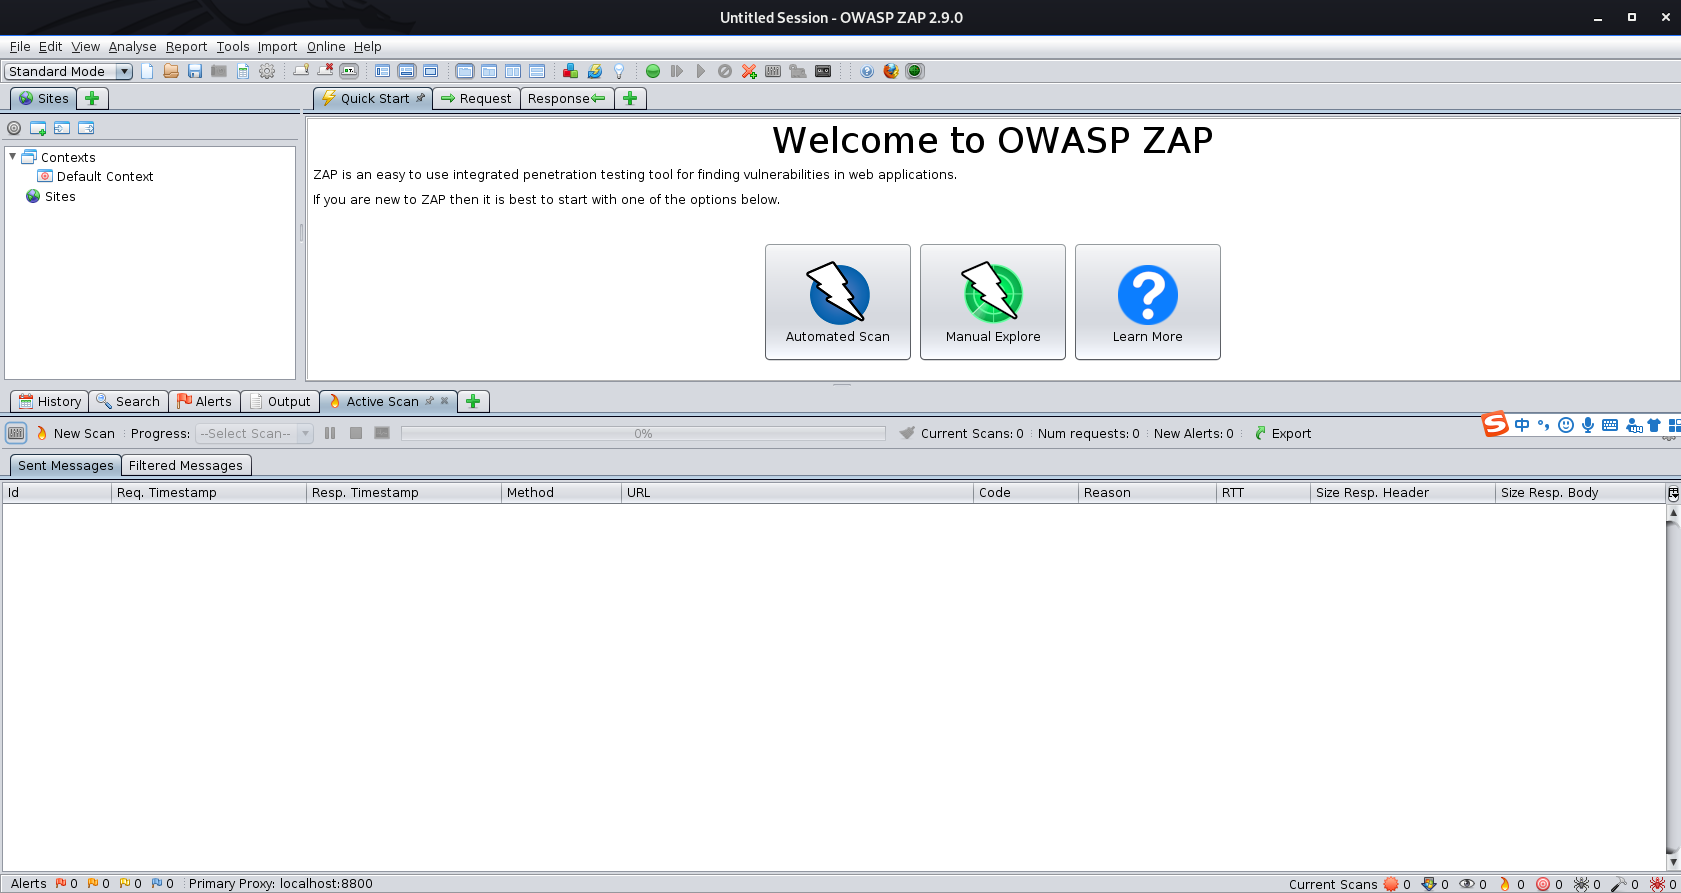Pause the active scan

(x=330, y=433)
